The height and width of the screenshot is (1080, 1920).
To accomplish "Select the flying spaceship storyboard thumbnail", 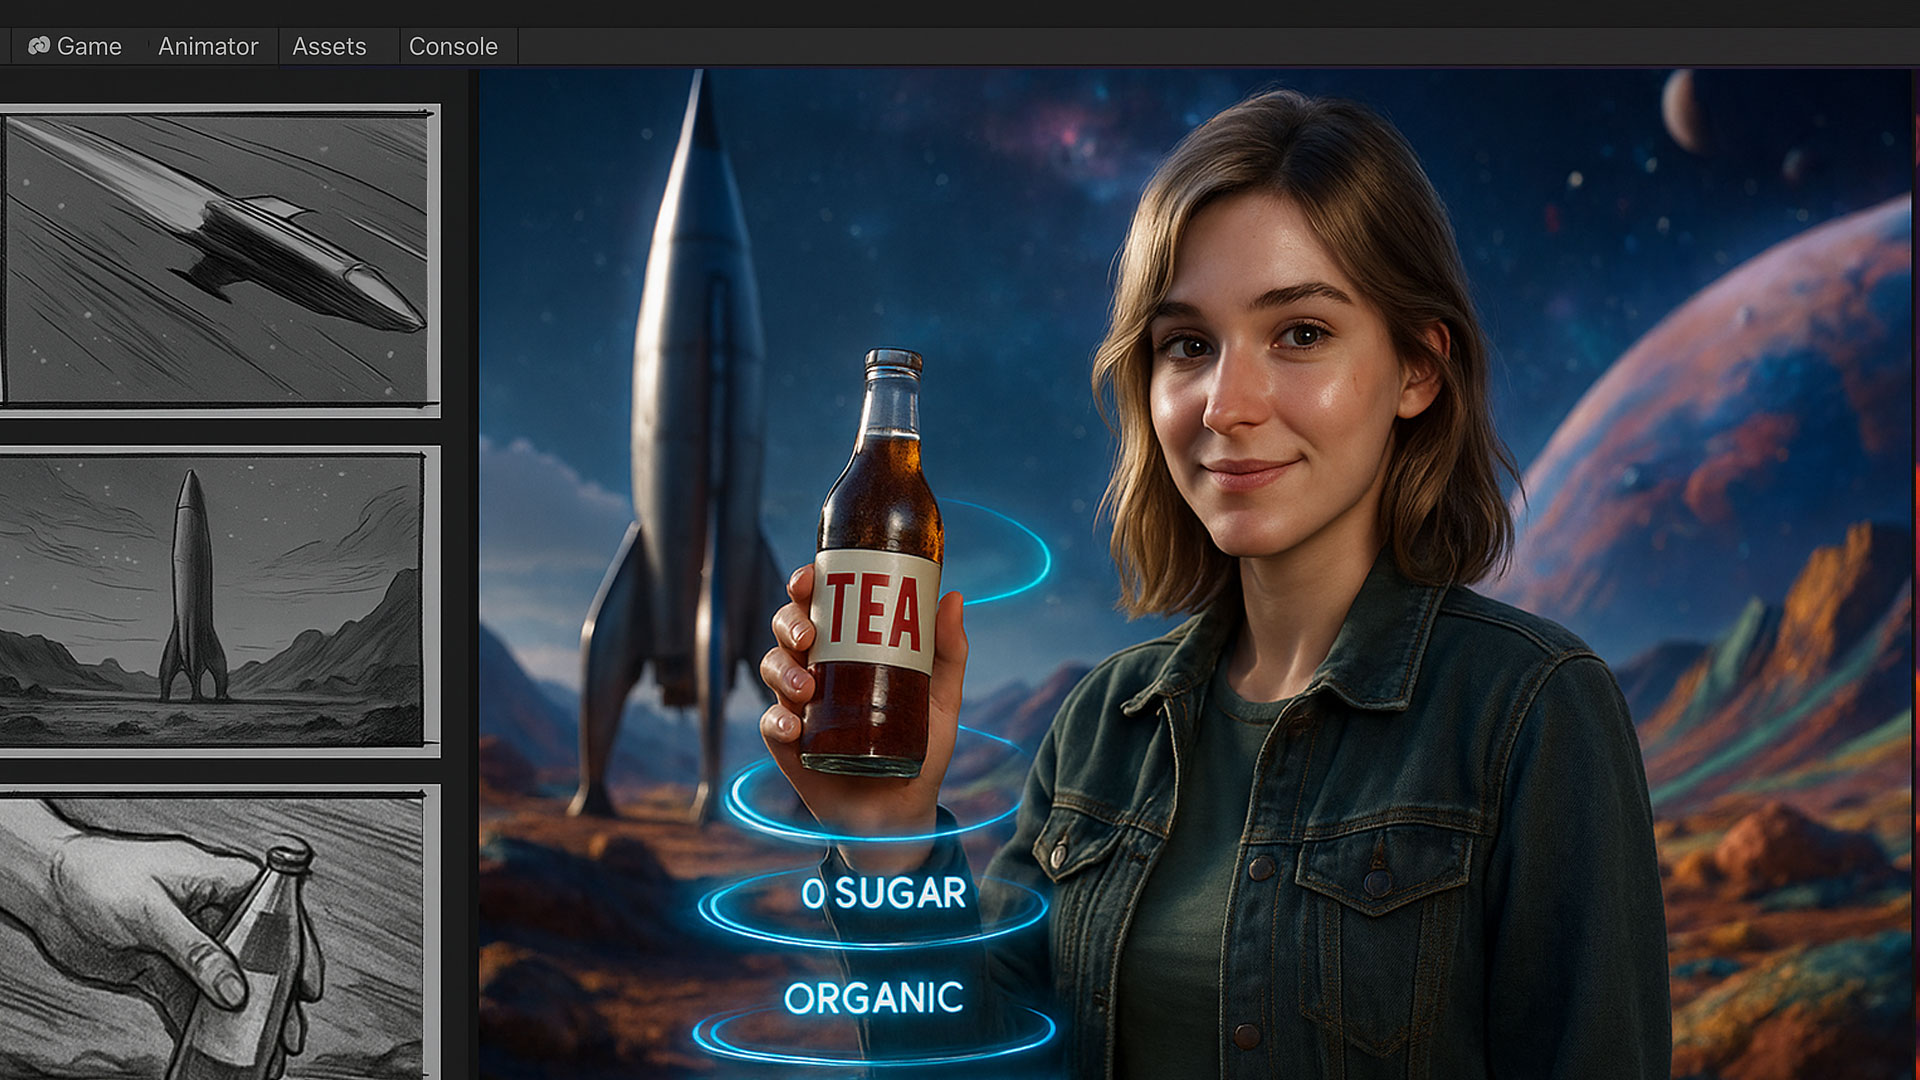I will (x=218, y=259).
